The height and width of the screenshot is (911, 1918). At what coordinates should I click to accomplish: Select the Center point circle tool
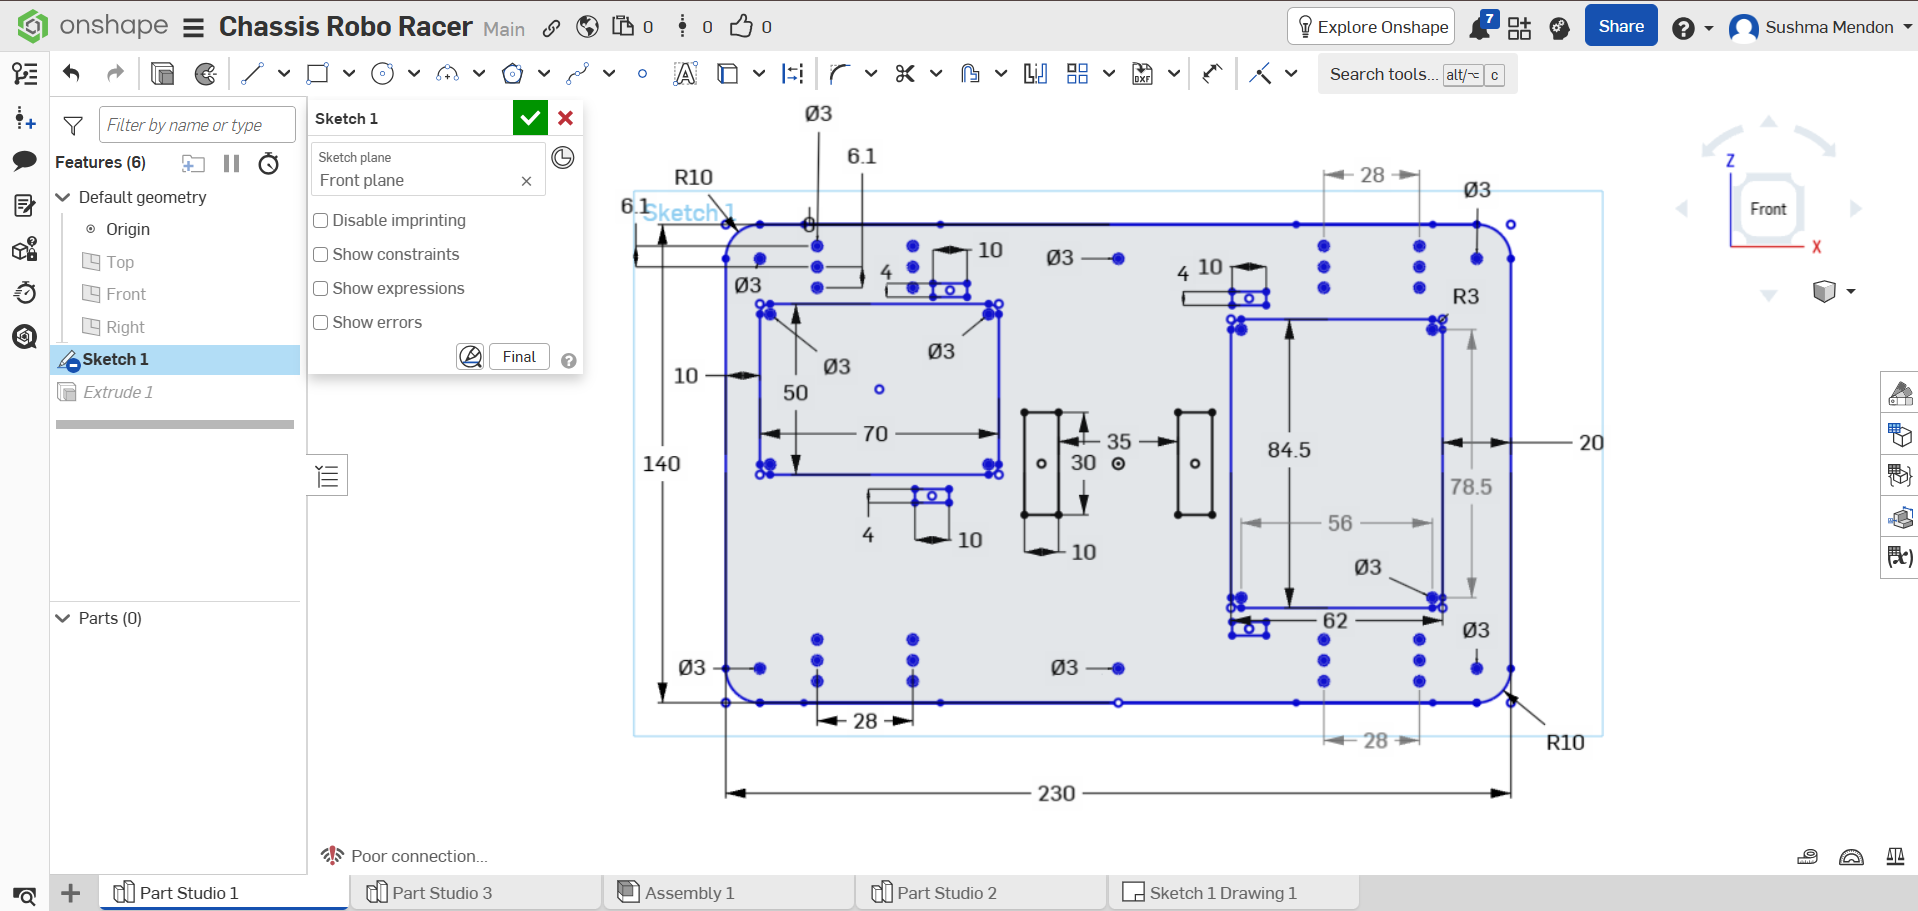[382, 73]
